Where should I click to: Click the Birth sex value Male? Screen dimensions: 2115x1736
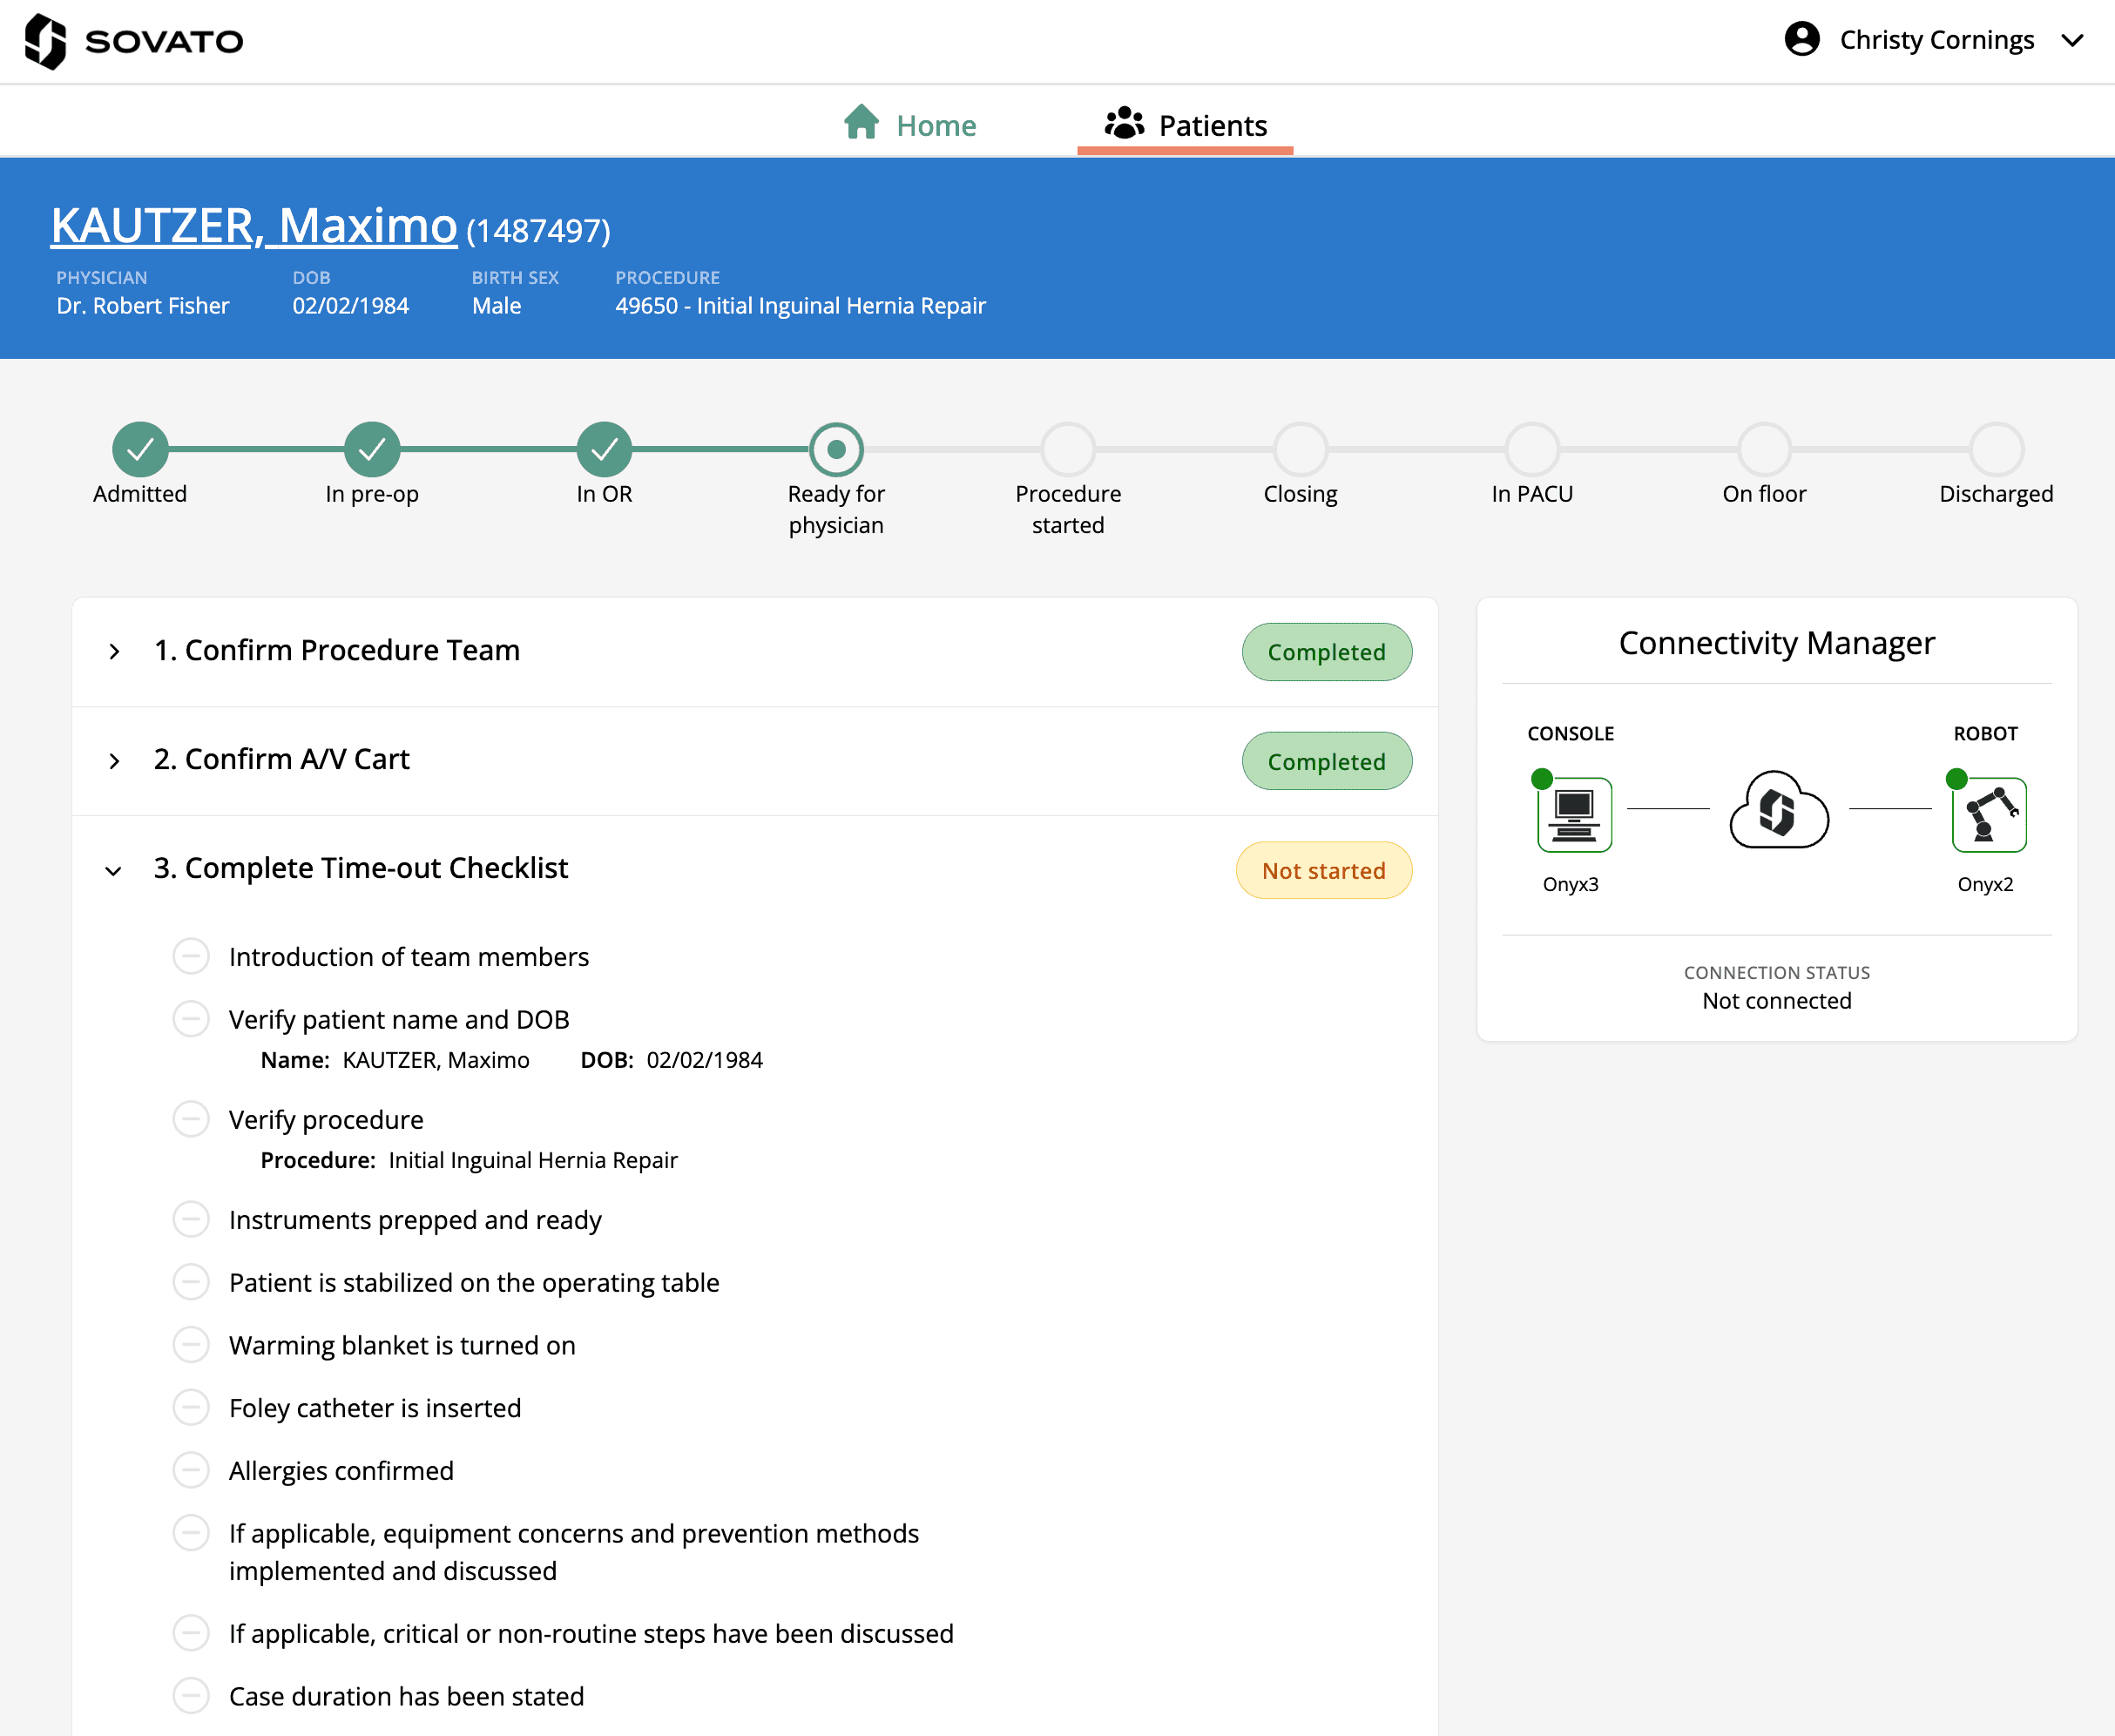pyautogui.click(x=497, y=306)
